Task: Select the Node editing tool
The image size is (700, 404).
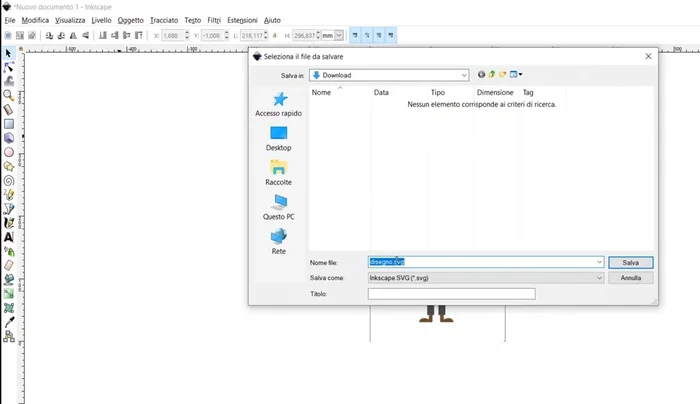Action: click(8, 67)
